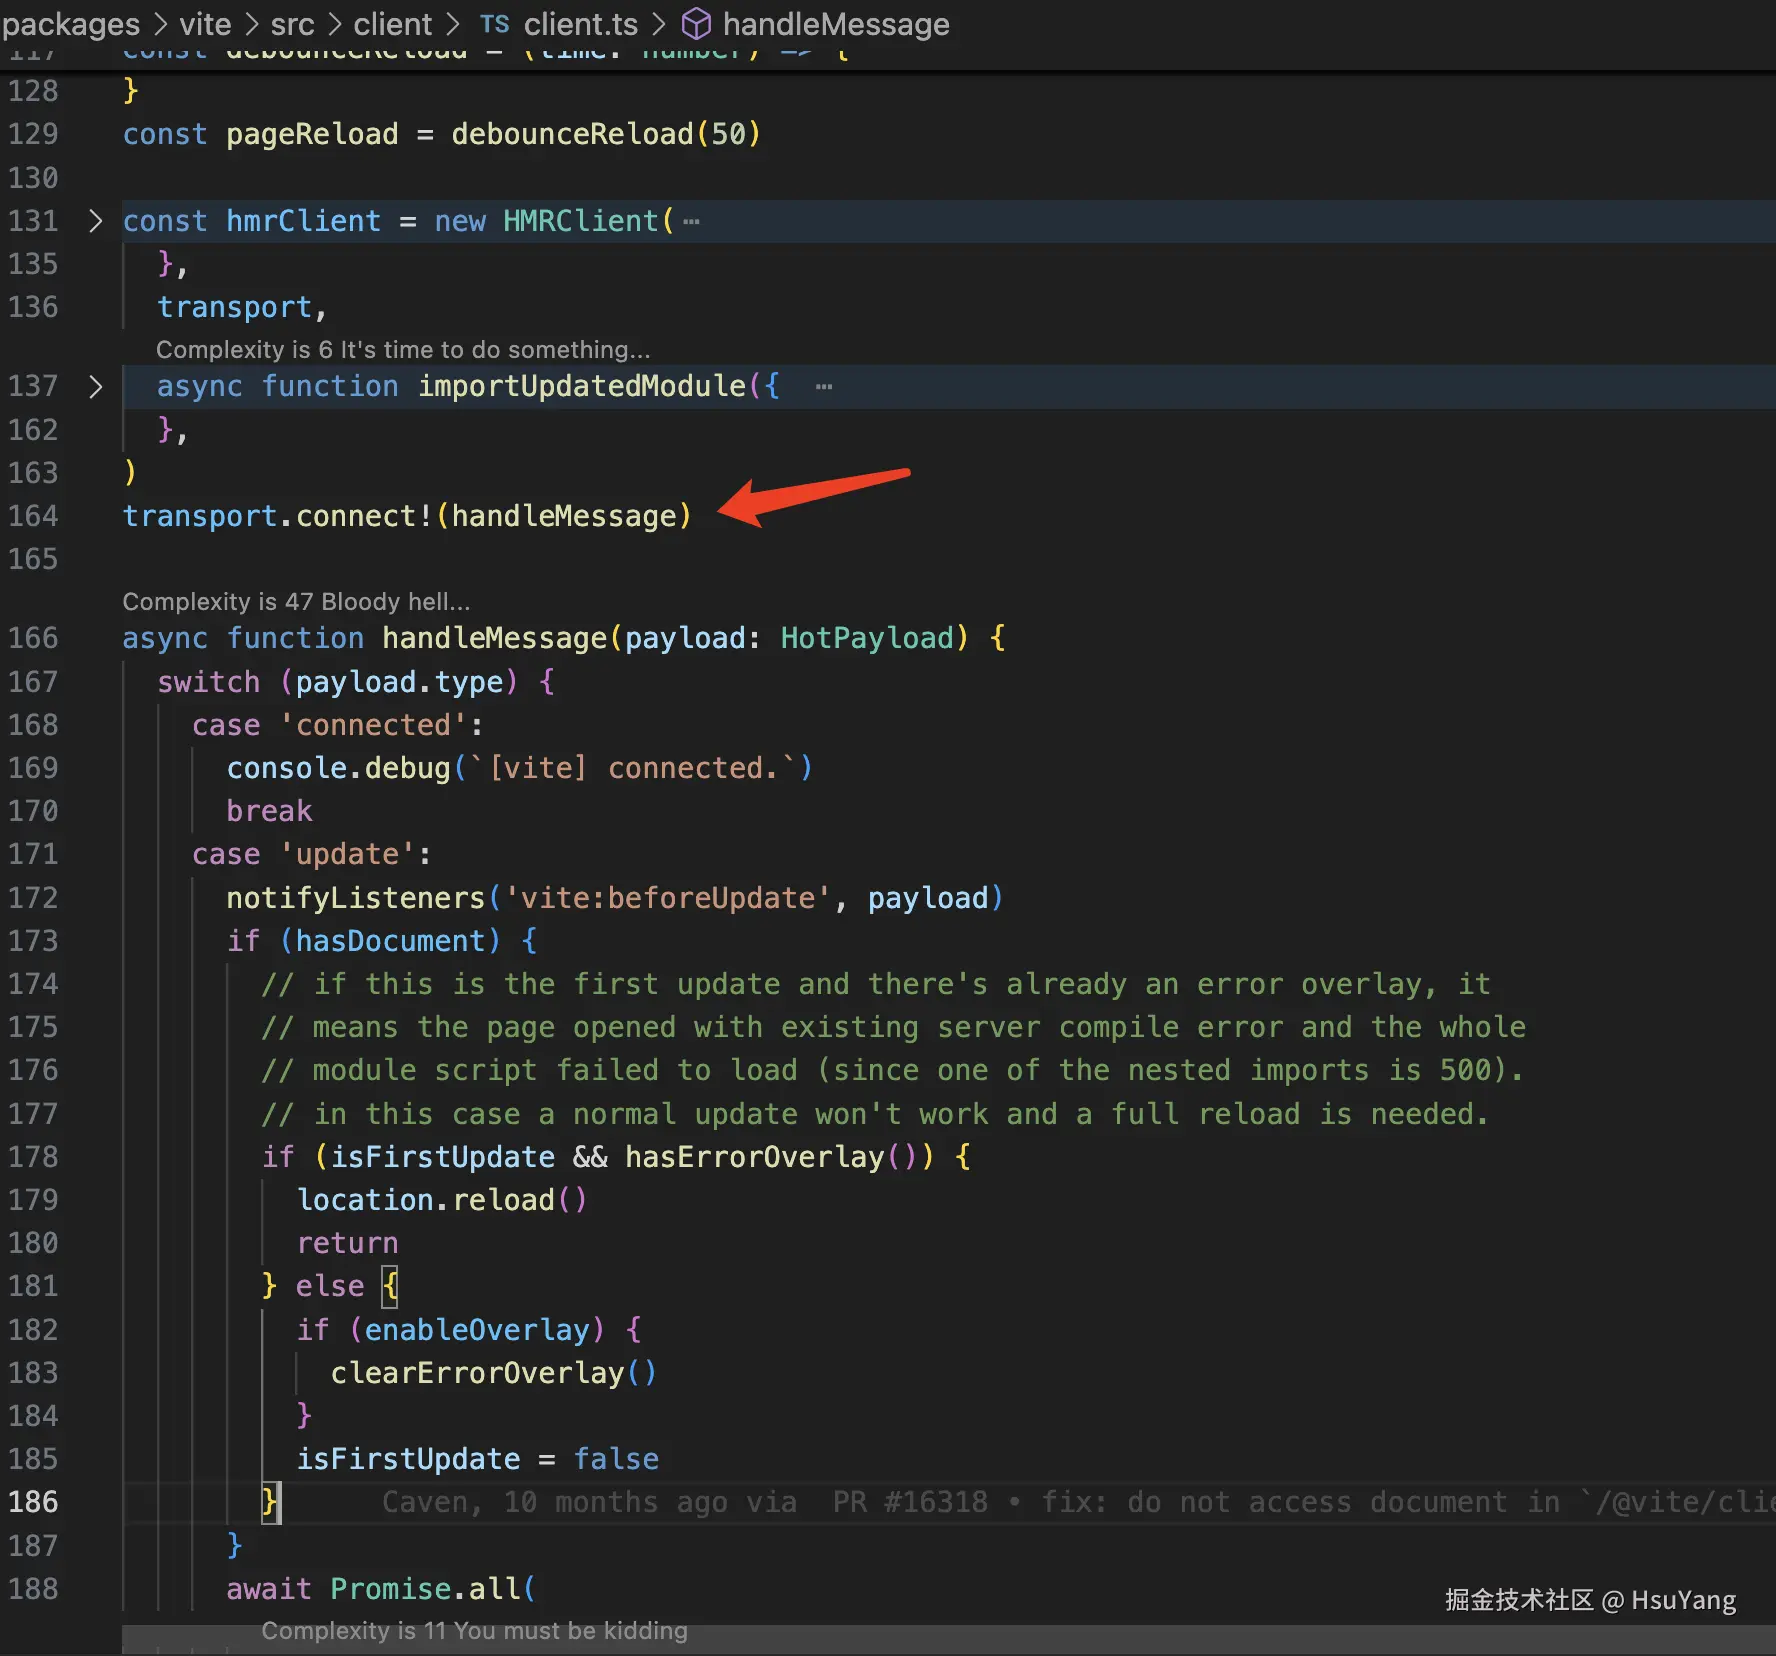
Task: Click the importUpdatedModule function name
Action: [581, 386]
